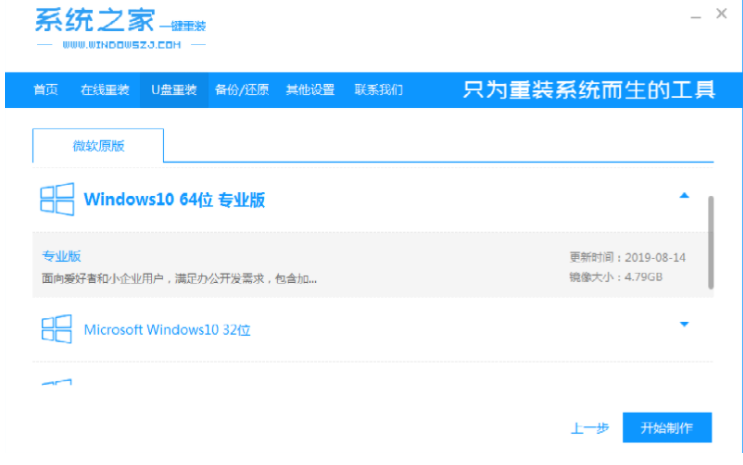Collapse the Windows10 64位 专业版 section
Image resolution: width=743 pixels, height=465 pixels.
pyautogui.click(x=684, y=195)
